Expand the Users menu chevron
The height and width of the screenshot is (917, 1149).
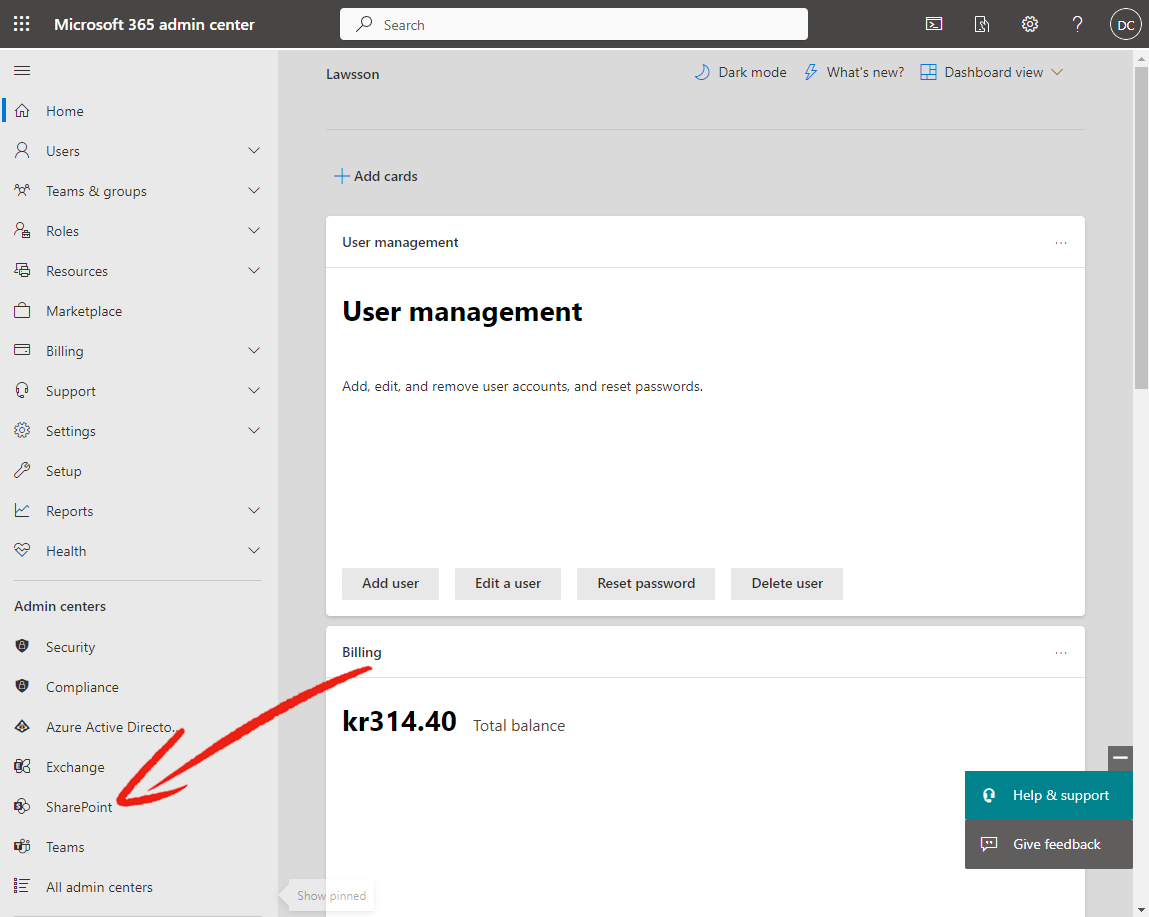click(254, 151)
